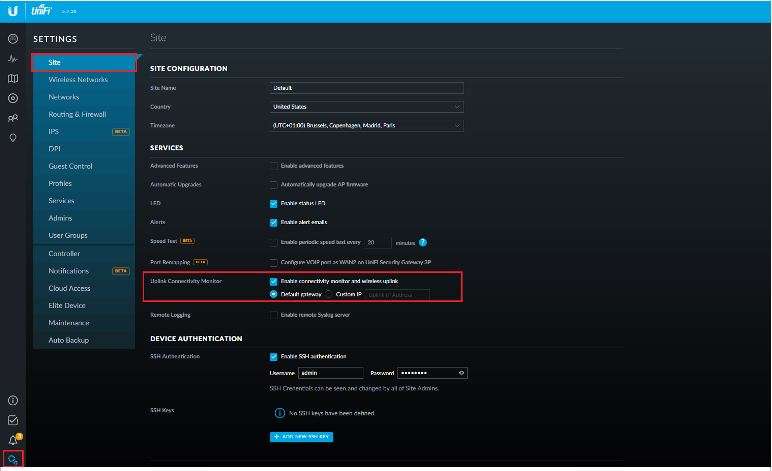772x471 pixels.
Task: Open the Country dropdown
Action: [367, 106]
